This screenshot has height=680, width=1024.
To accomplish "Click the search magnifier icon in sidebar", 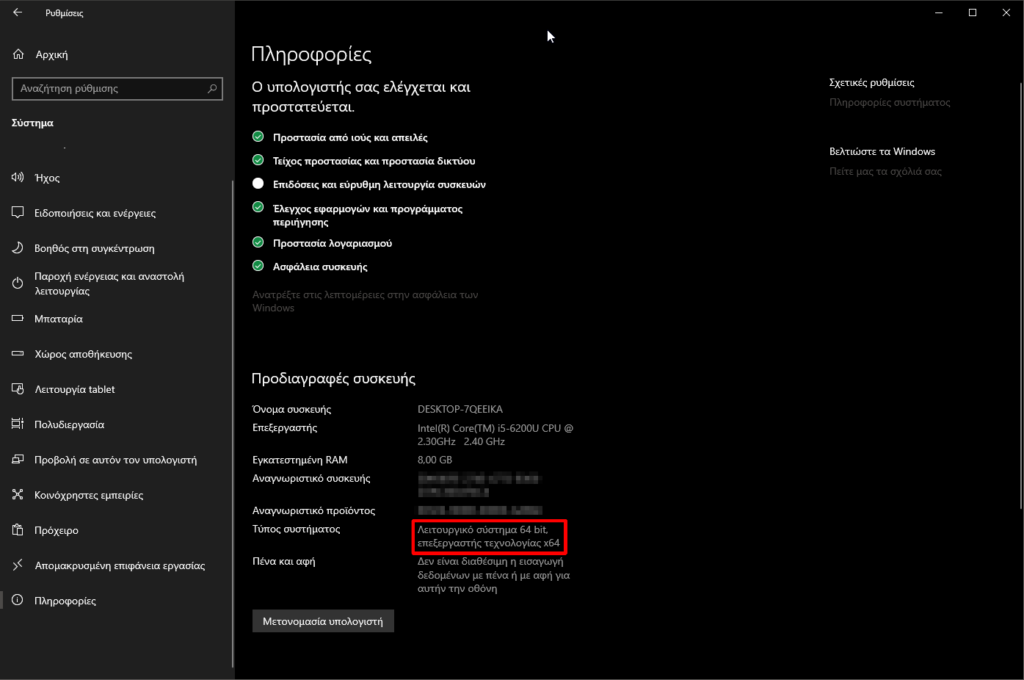I will pos(212,88).
